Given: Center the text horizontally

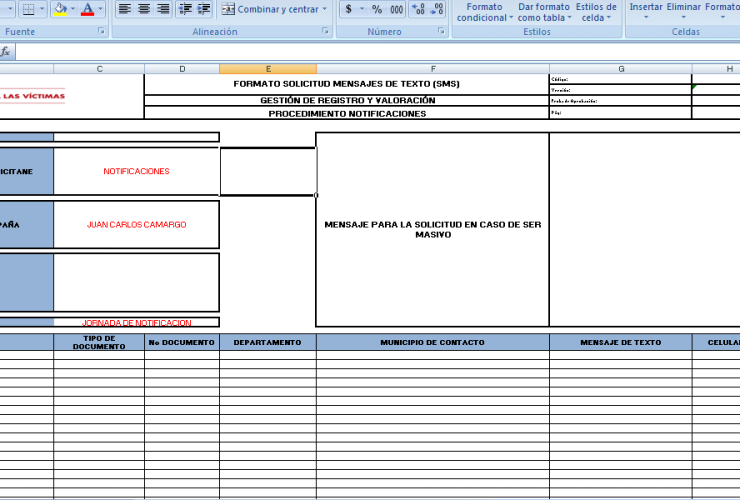Looking at the screenshot, I should (143, 9).
